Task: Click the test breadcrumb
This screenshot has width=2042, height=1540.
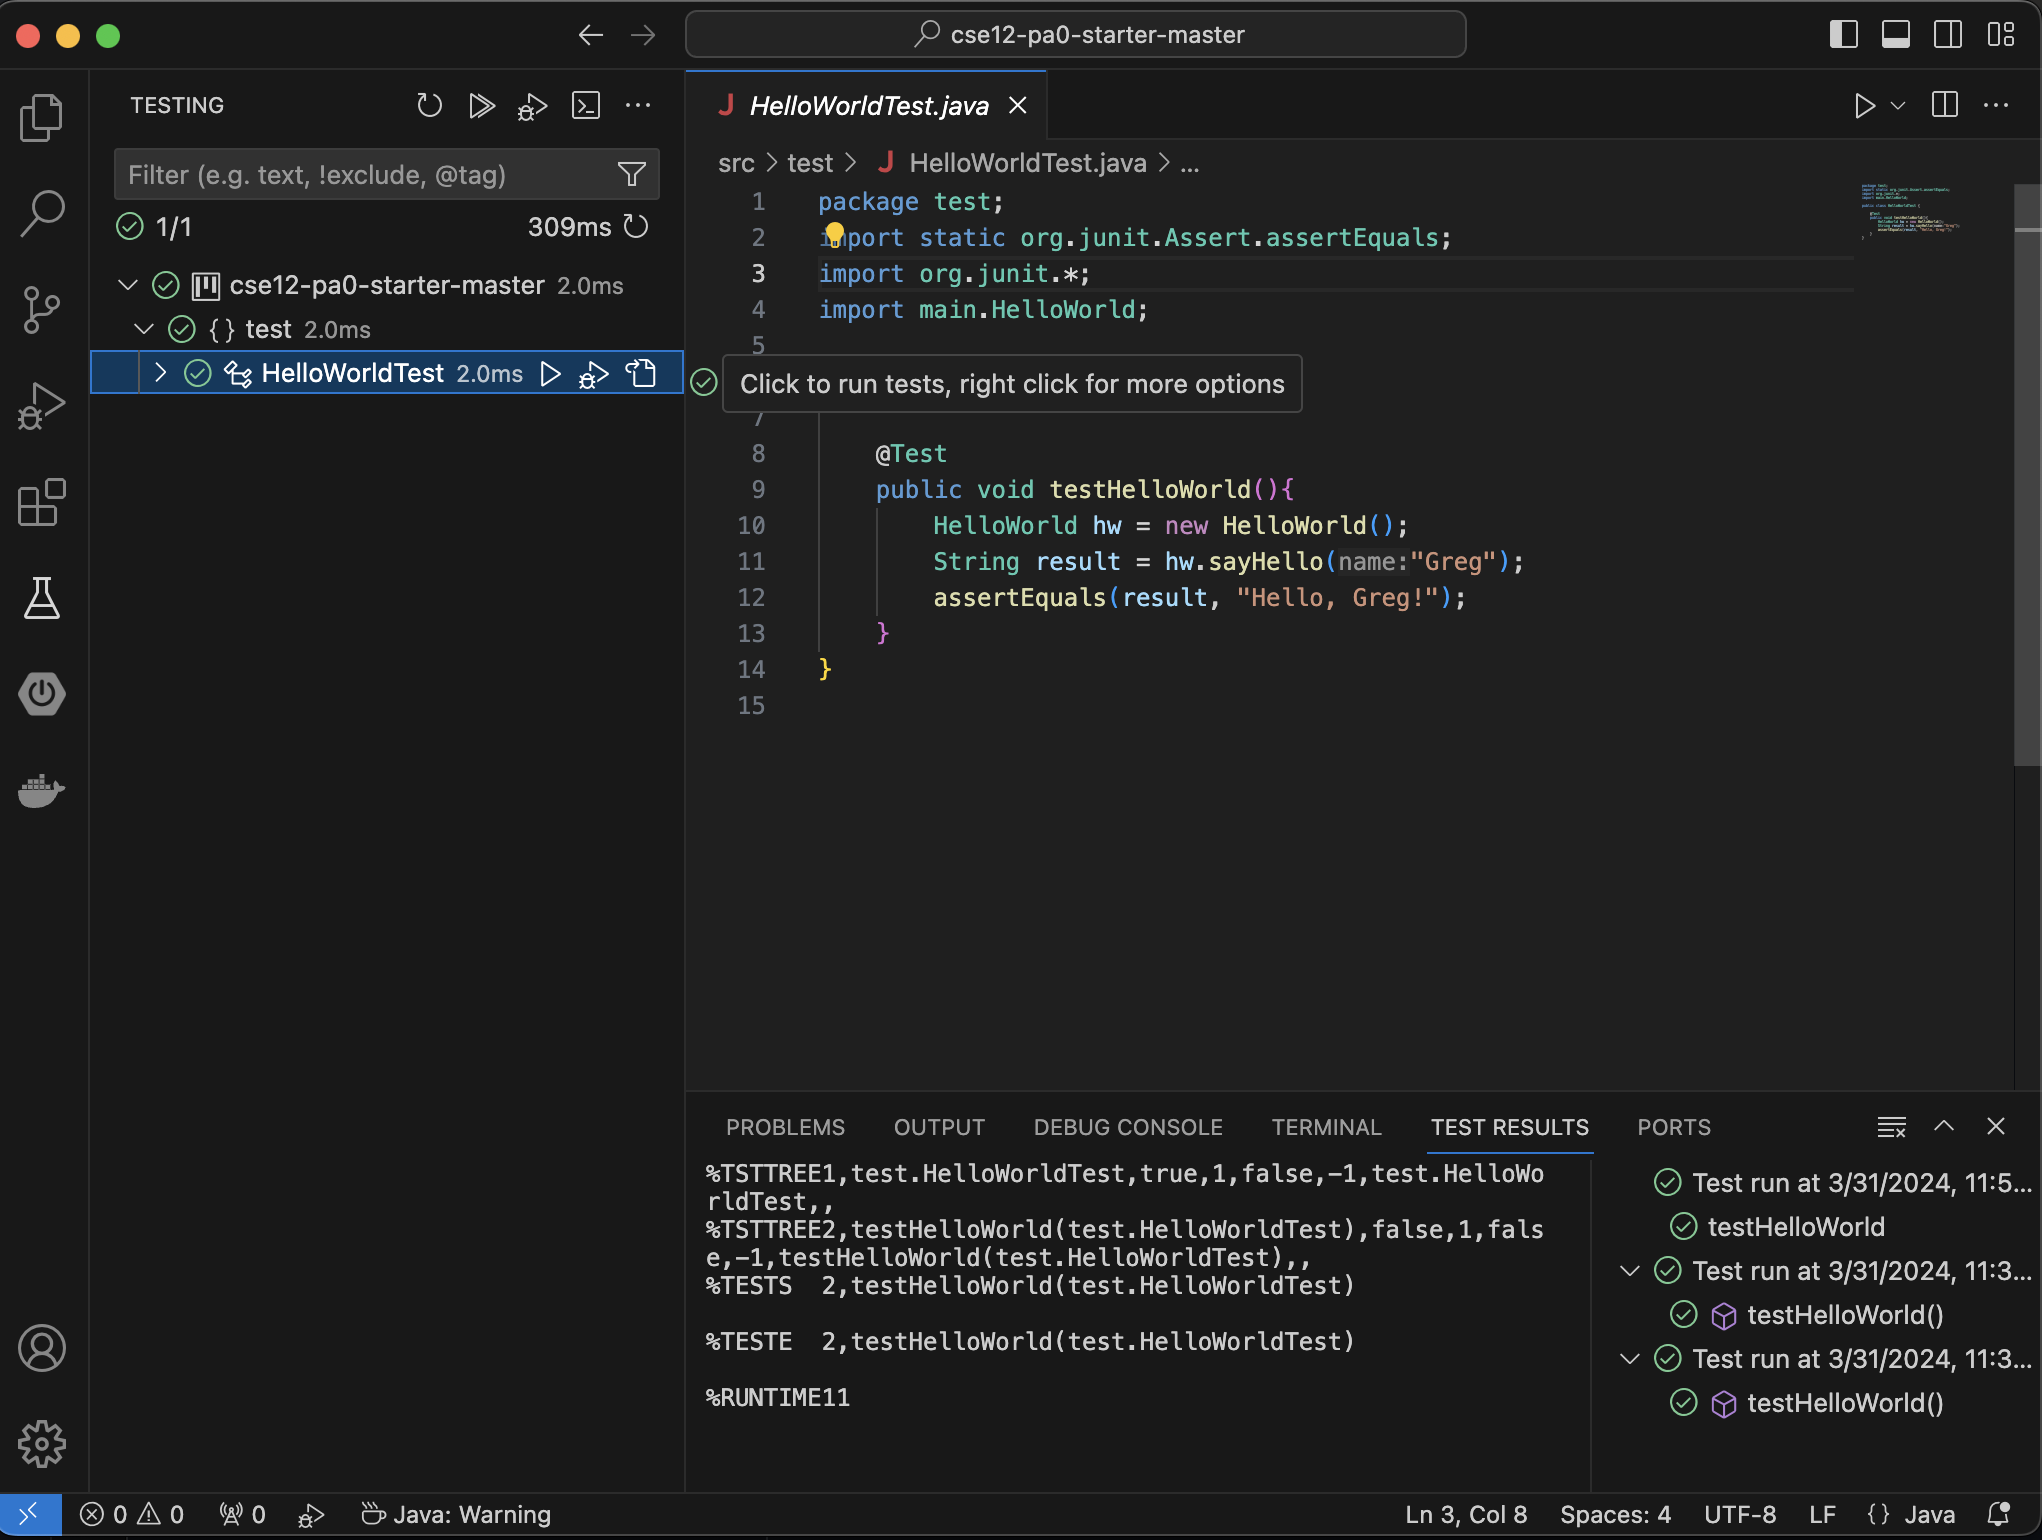Action: tap(809, 163)
